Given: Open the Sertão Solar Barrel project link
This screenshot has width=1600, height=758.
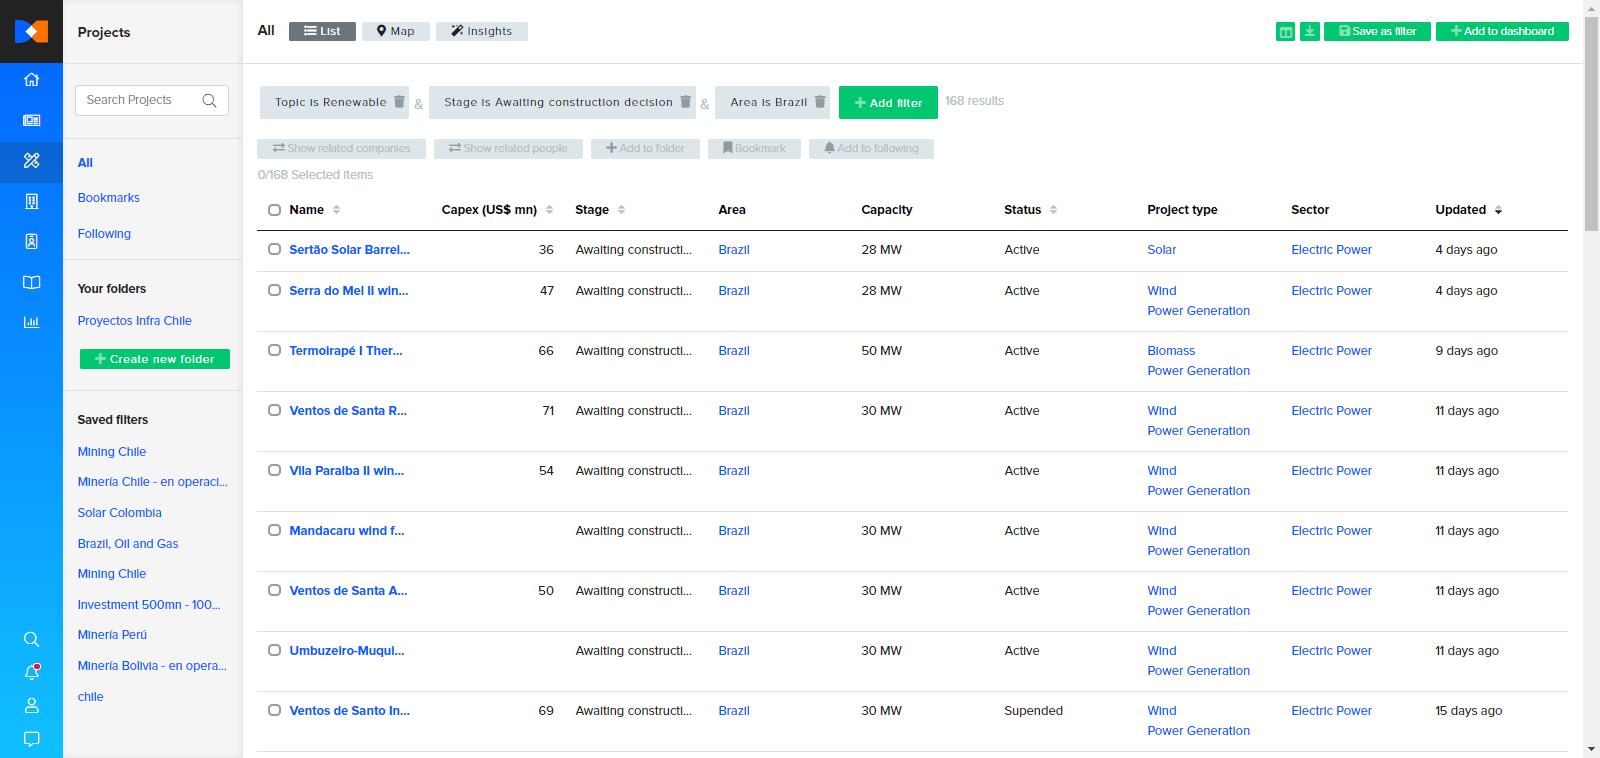Looking at the screenshot, I should coord(349,250).
